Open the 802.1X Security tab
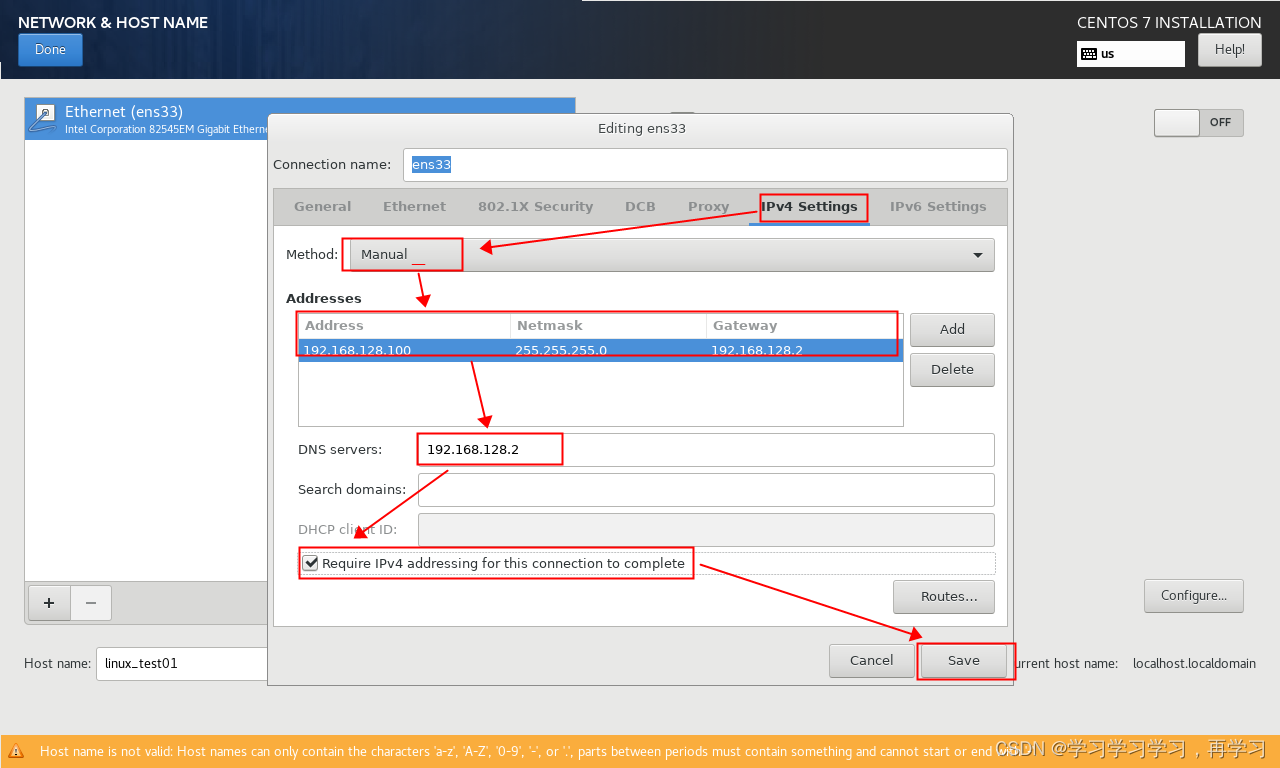The image size is (1280, 768). tap(535, 207)
